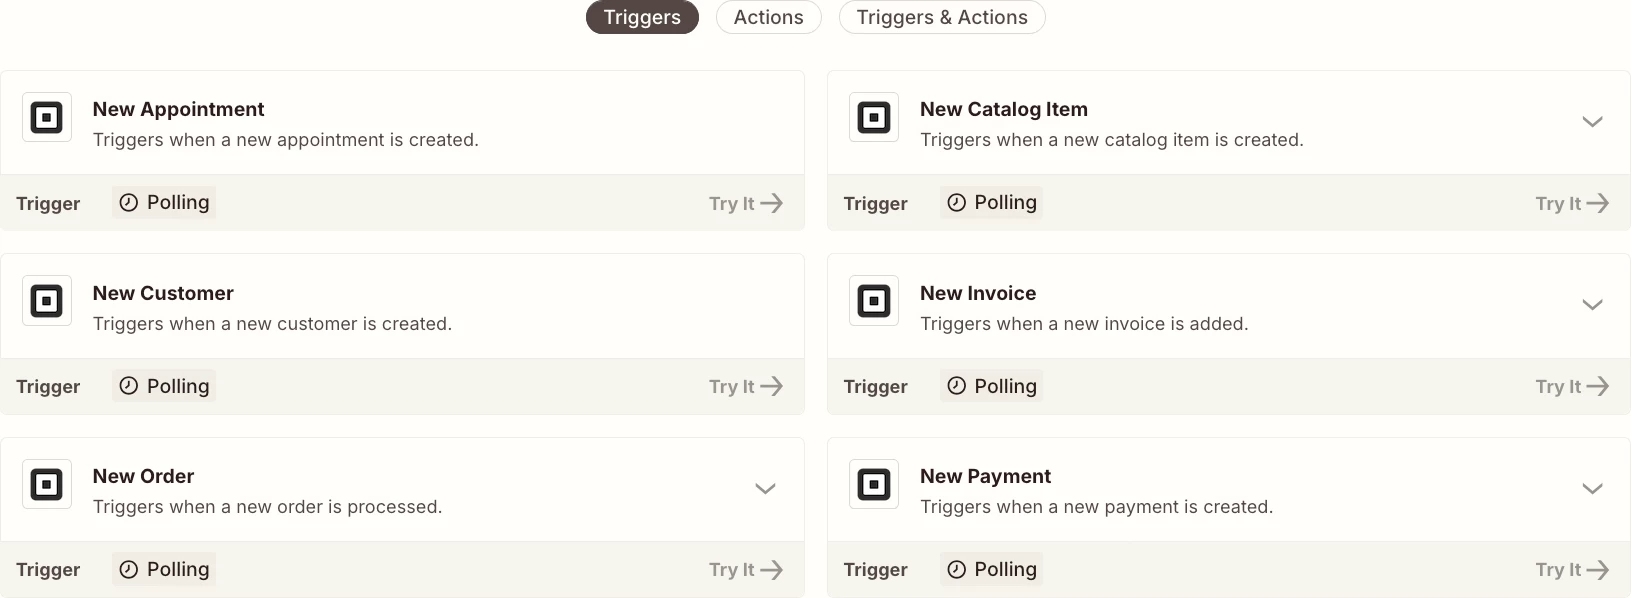Click Square icon beside New Appointment
This screenshot has height=598, width=1632.
[x=47, y=118]
